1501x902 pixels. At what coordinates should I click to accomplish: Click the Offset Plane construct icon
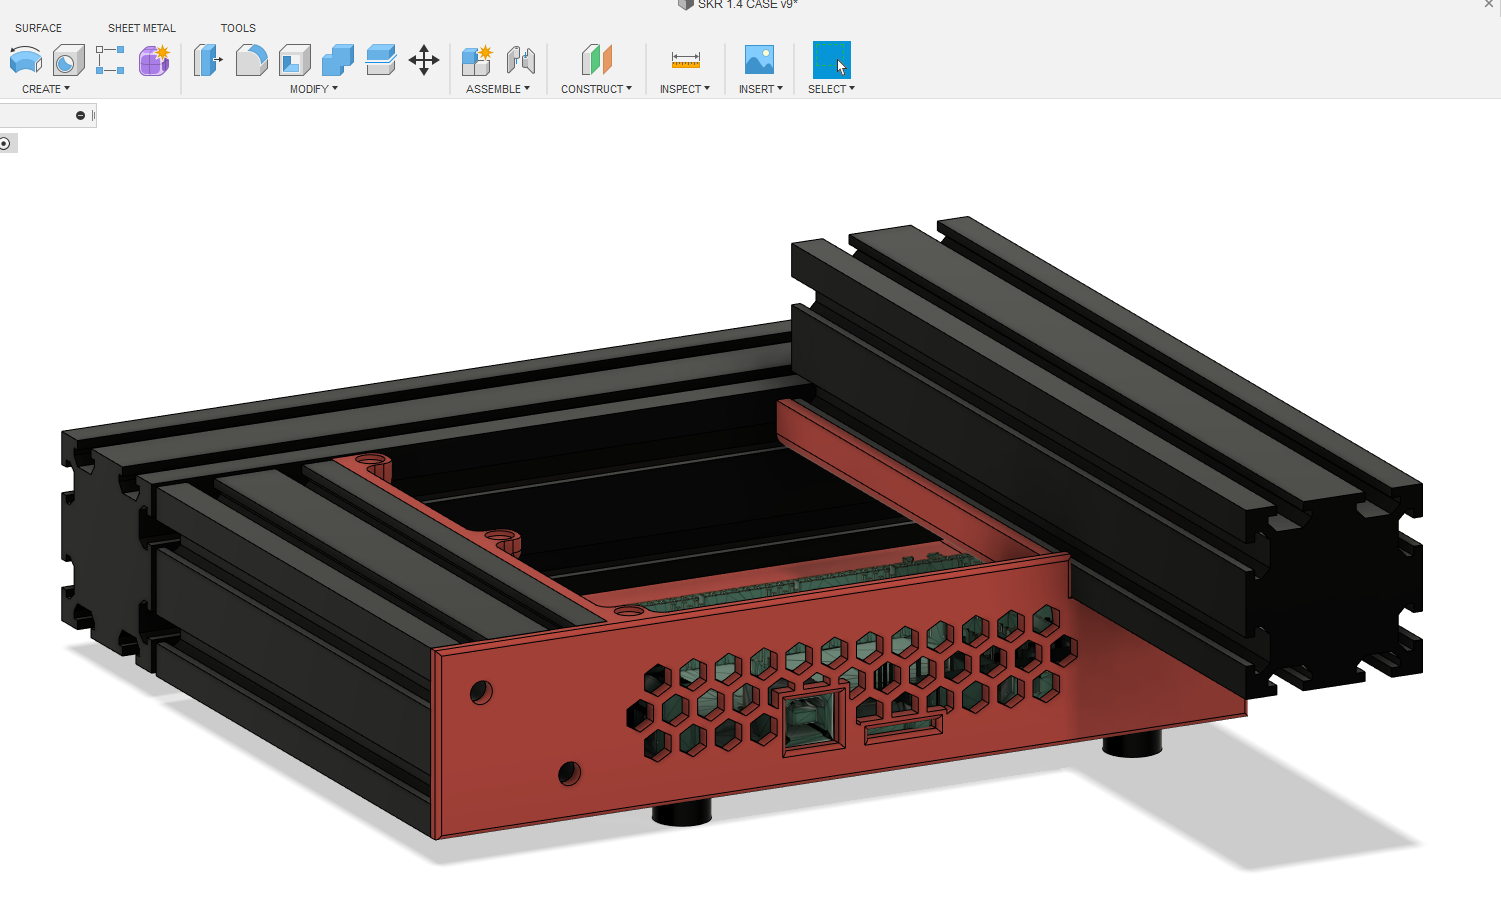(x=597, y=60)
